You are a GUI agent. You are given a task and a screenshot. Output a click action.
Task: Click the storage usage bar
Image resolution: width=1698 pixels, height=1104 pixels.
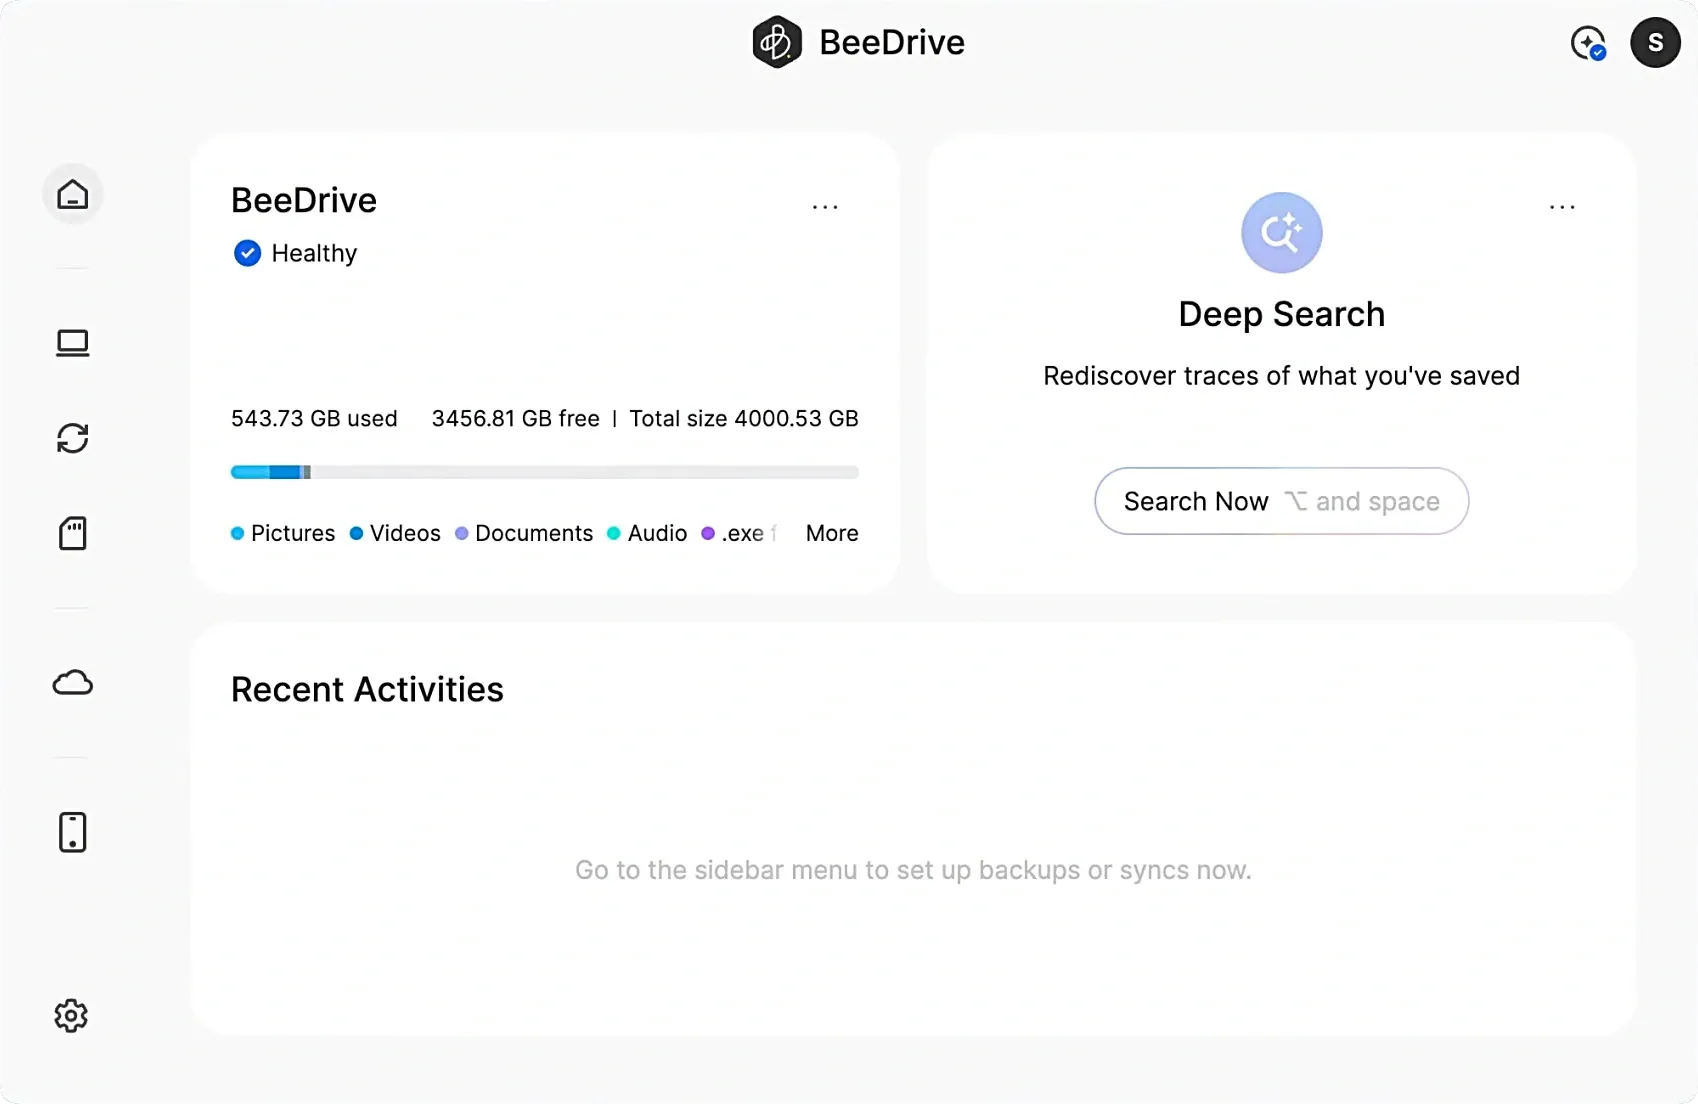[544, 472]
